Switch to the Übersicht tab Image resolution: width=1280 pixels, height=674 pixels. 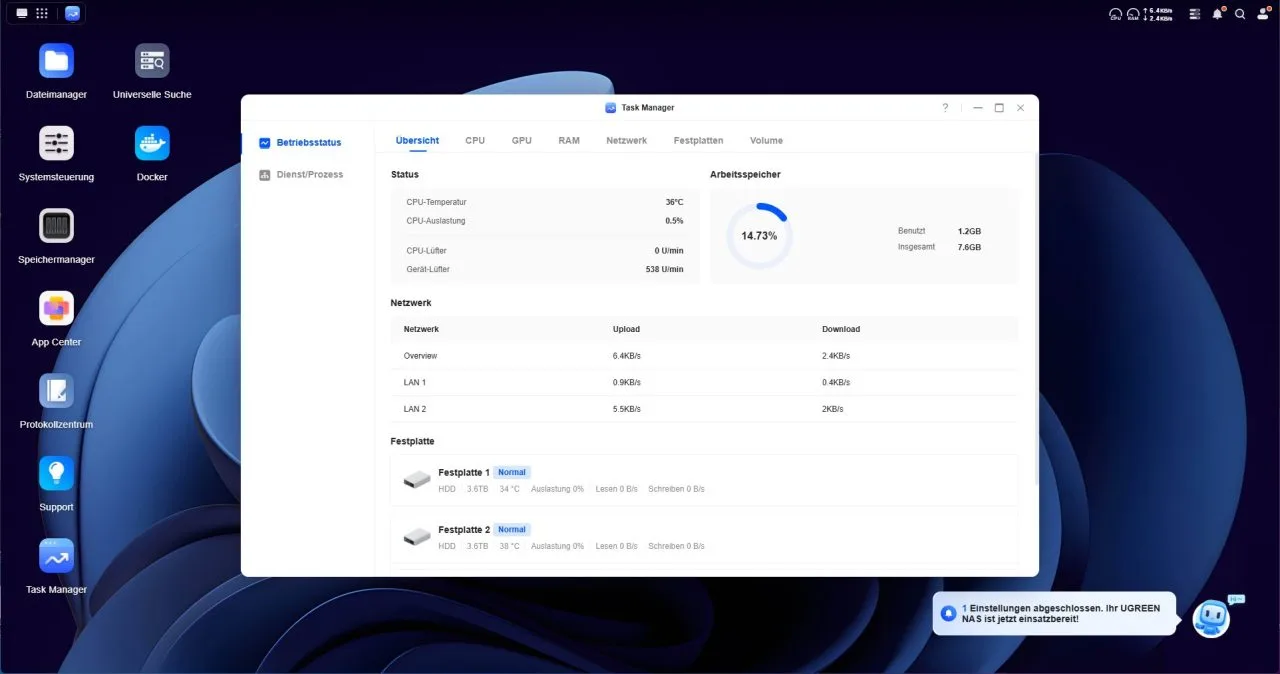pyautogui.click(x=417, y=141)
